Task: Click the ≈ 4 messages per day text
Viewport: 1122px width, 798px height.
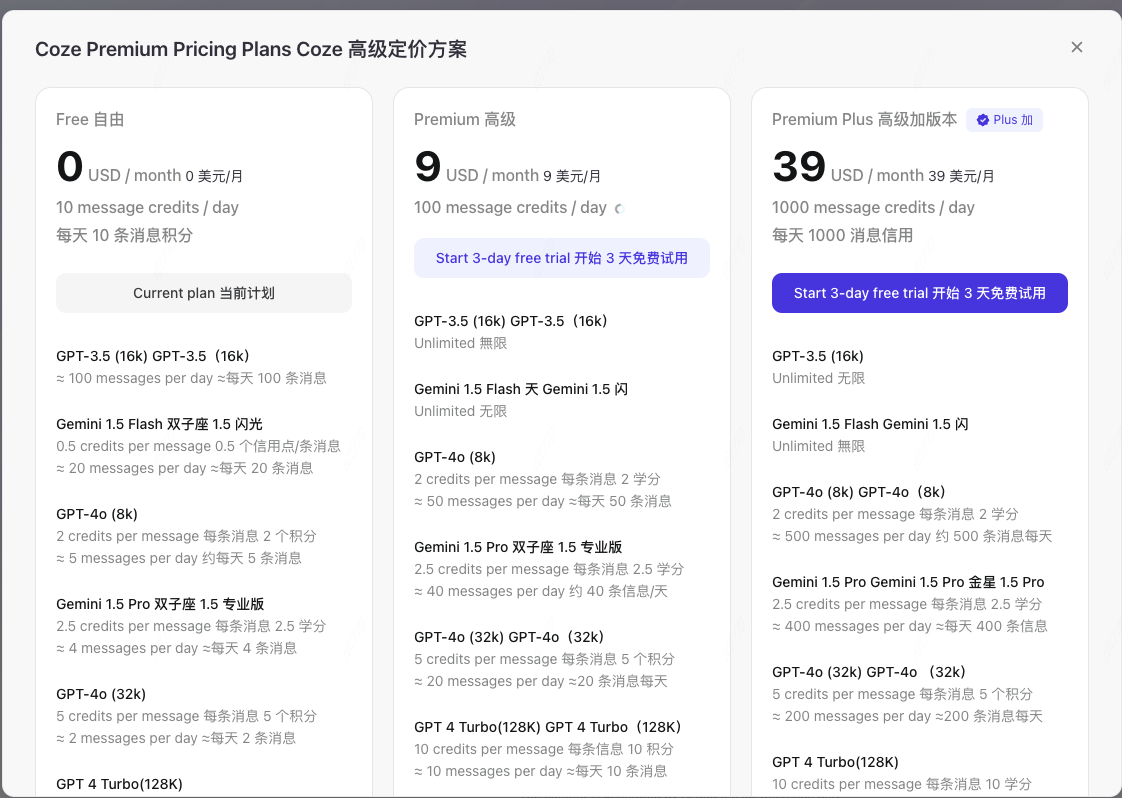Action: click(x=176, y=648)
